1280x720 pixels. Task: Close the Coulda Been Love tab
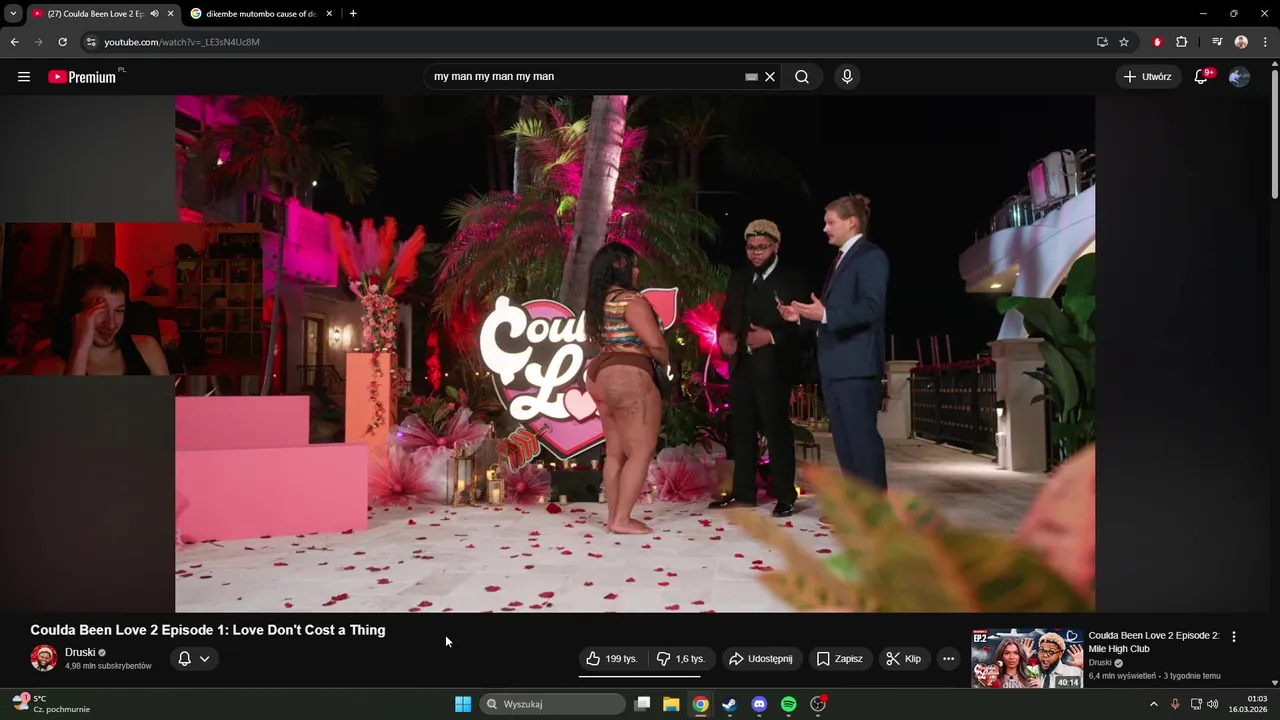[x=171, y=14]
